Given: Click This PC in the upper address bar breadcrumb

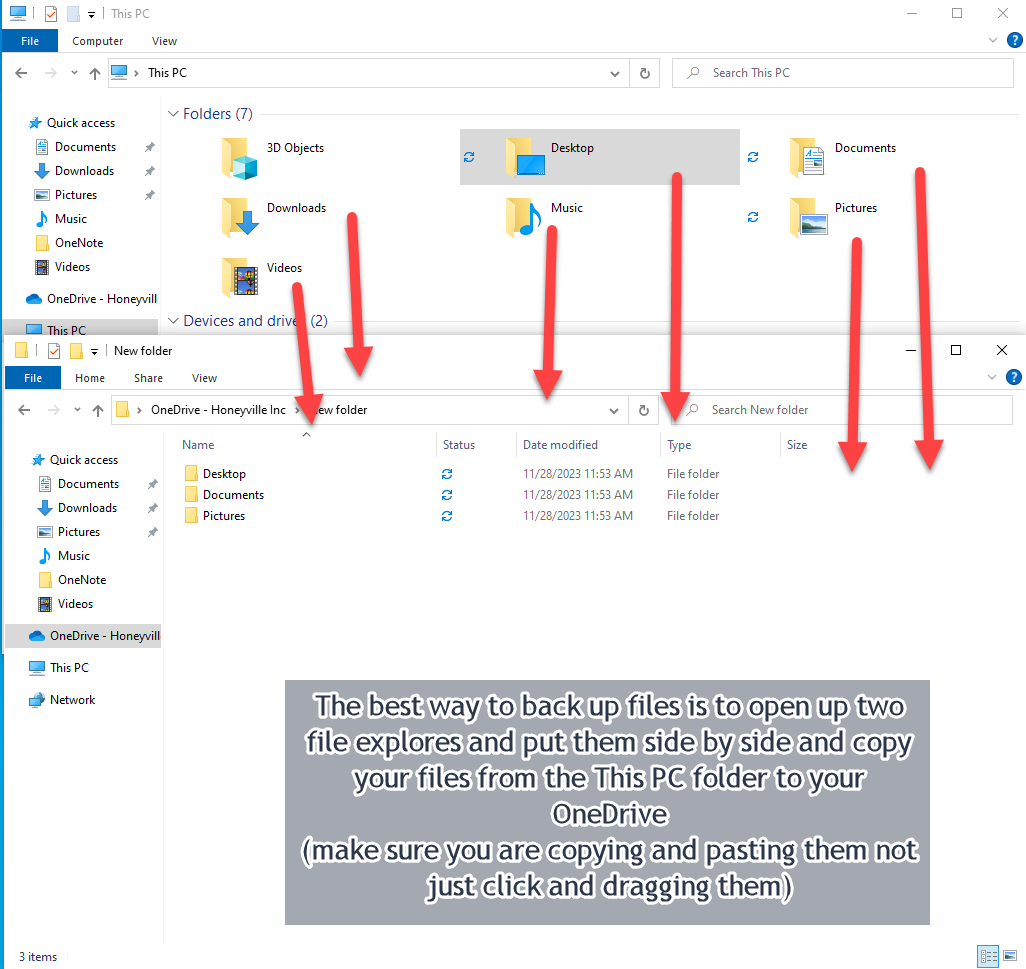Looking at the screenshot, I should coord(167,73).
